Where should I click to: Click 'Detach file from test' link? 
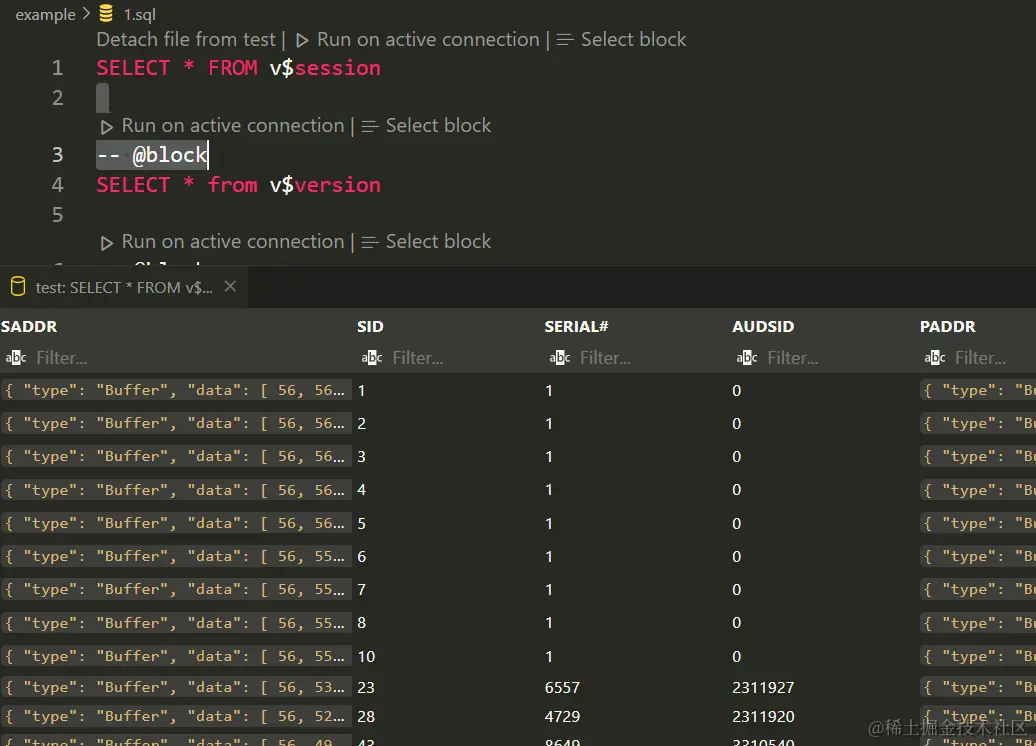point(186,40)
